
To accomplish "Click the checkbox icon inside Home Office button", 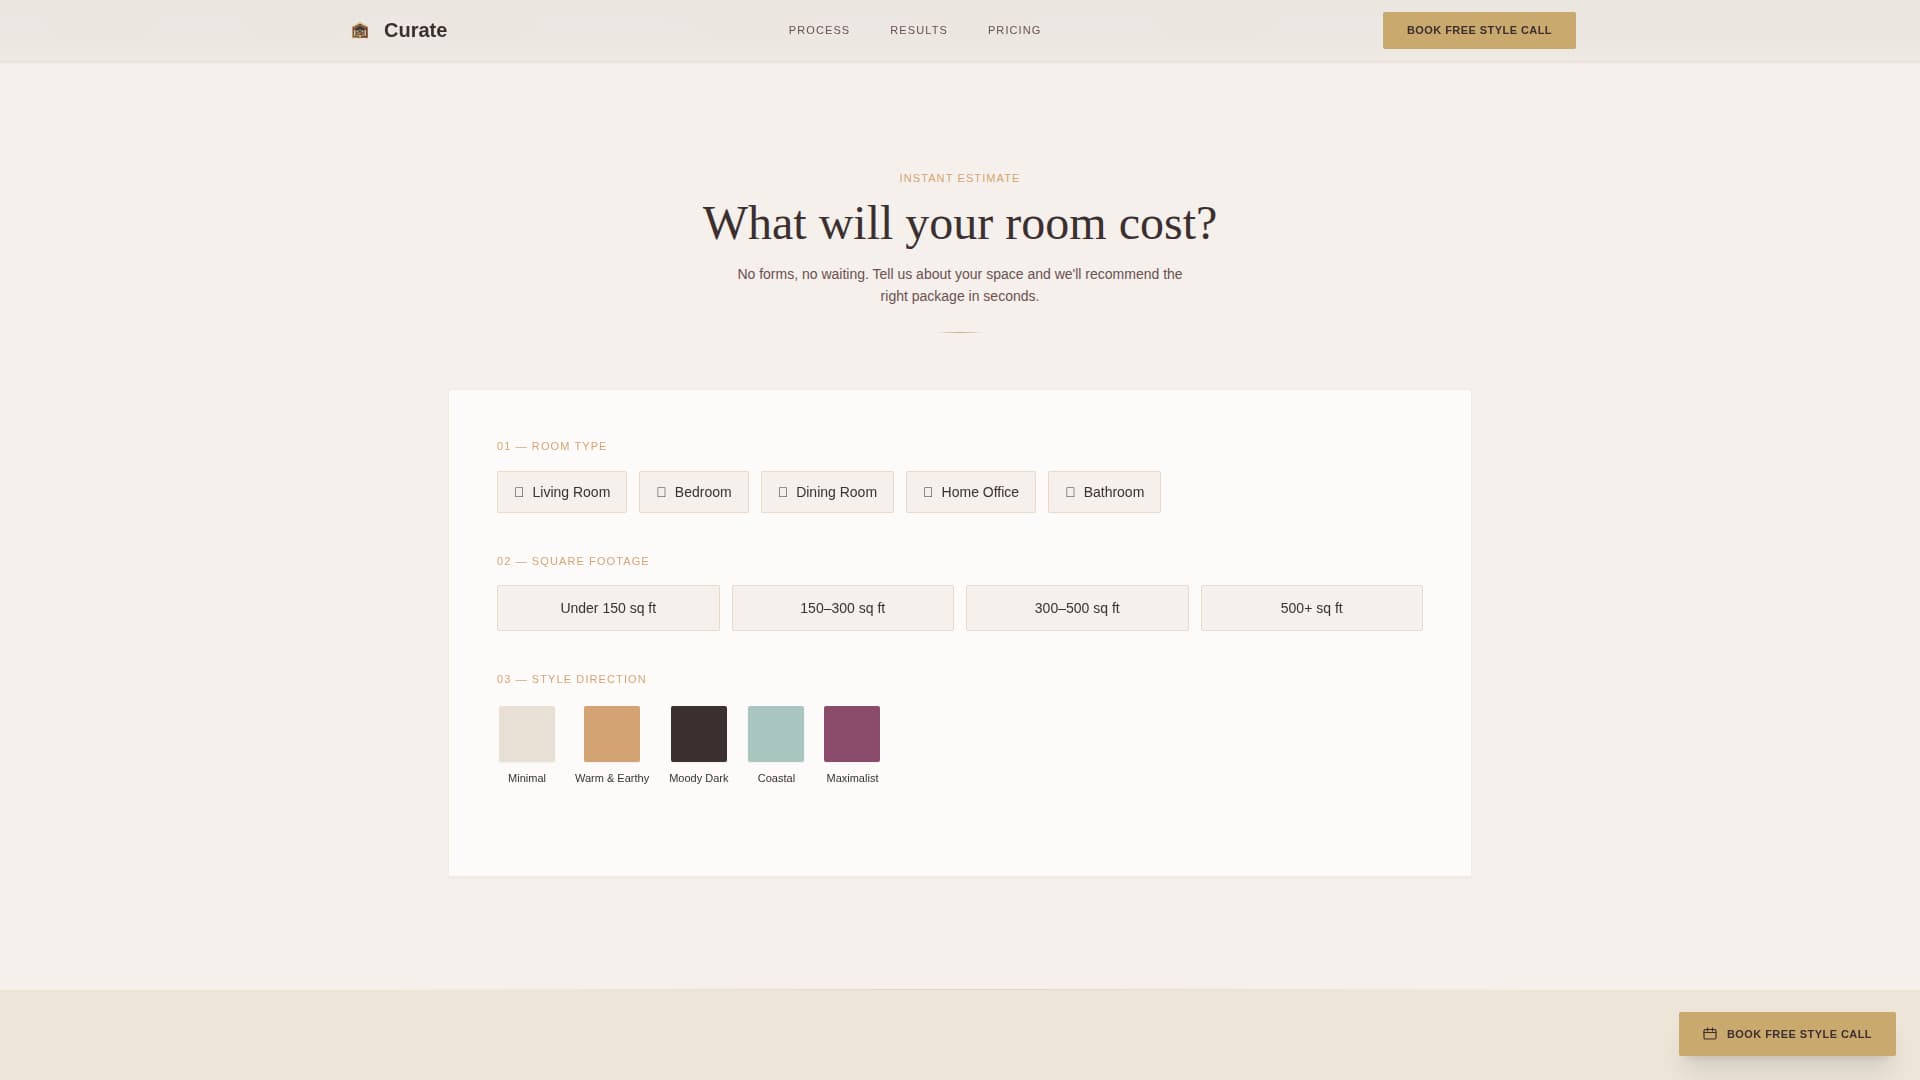I will tap(926, 491).
